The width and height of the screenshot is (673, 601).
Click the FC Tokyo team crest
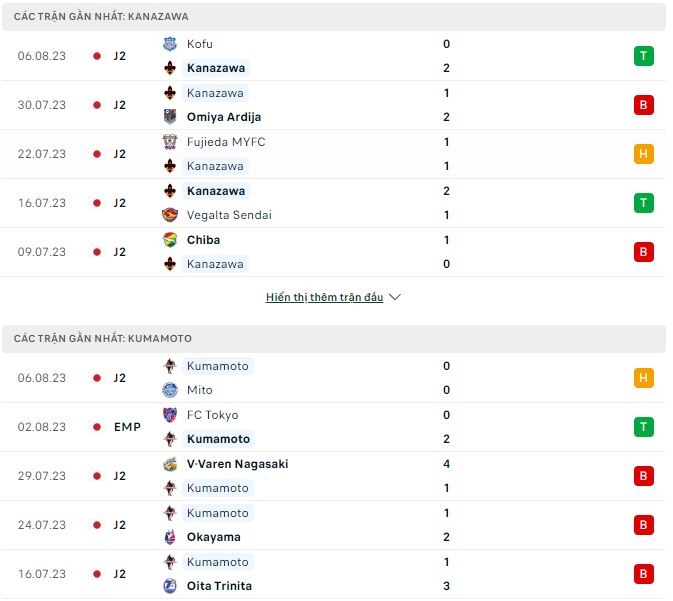click(x=170, y=415)
